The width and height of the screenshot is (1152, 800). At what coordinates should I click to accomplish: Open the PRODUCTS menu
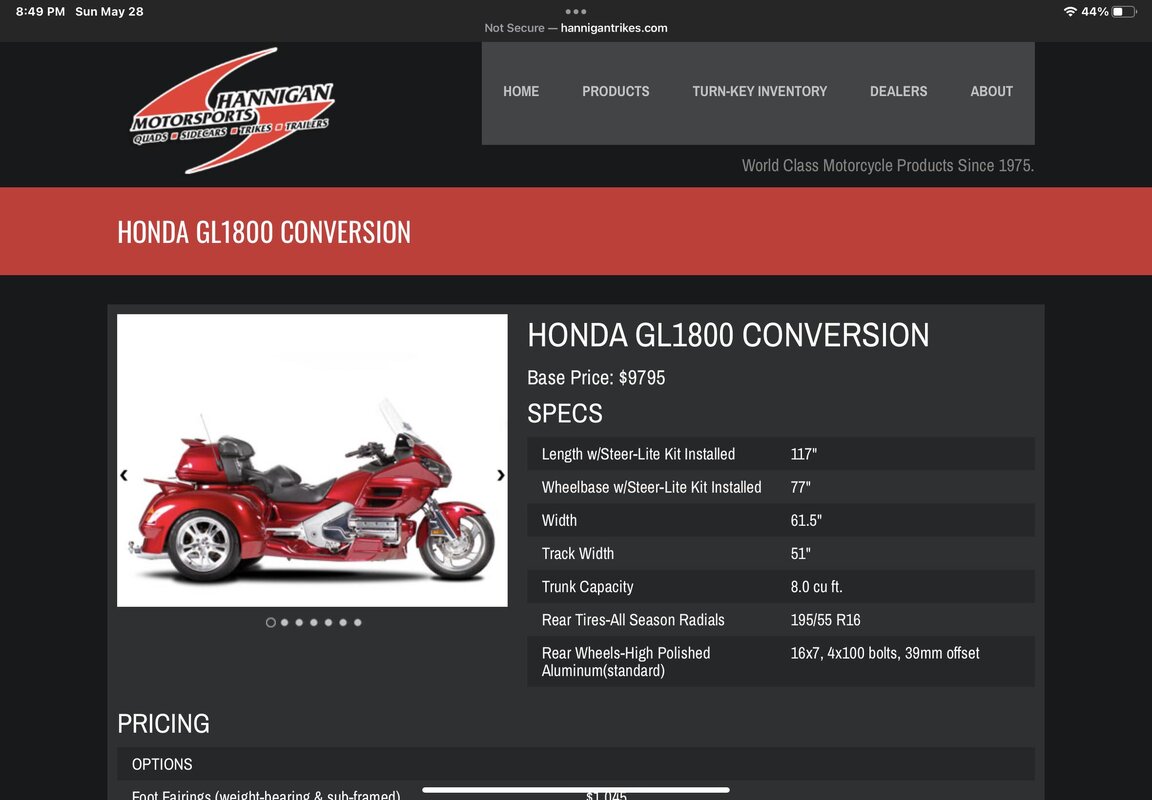[616, 91]
